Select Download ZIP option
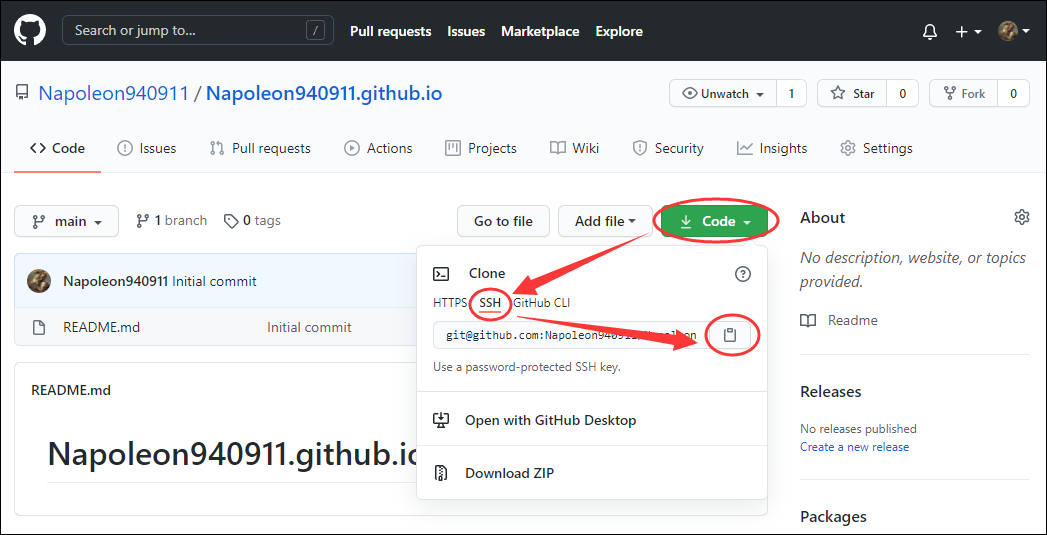Image resolution: width=1047 pixels, height=535 pixels. [509, 473]
